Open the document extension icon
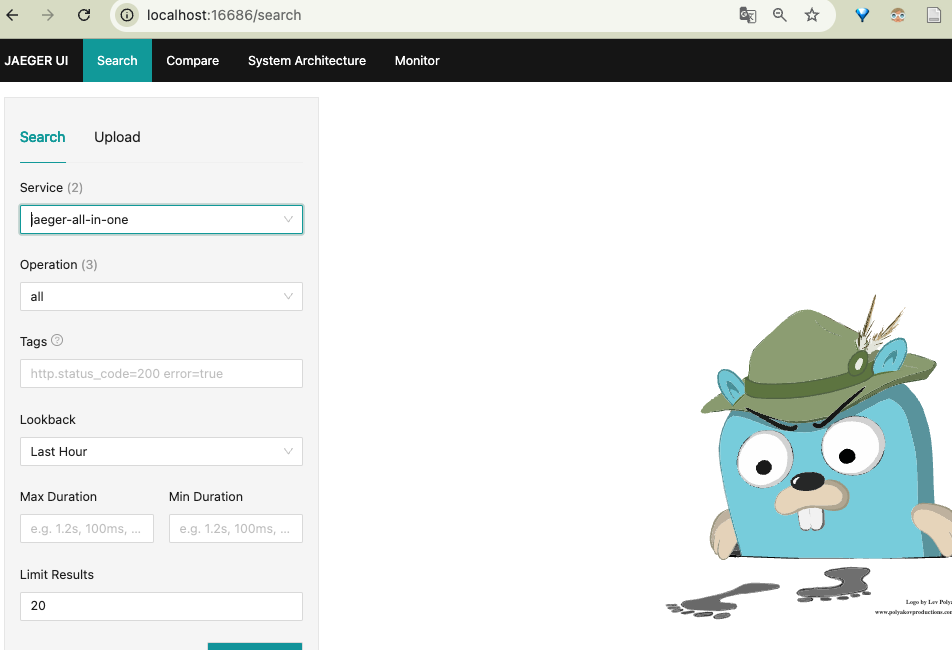This screenshot has height=650, width=952. point(934,15)
